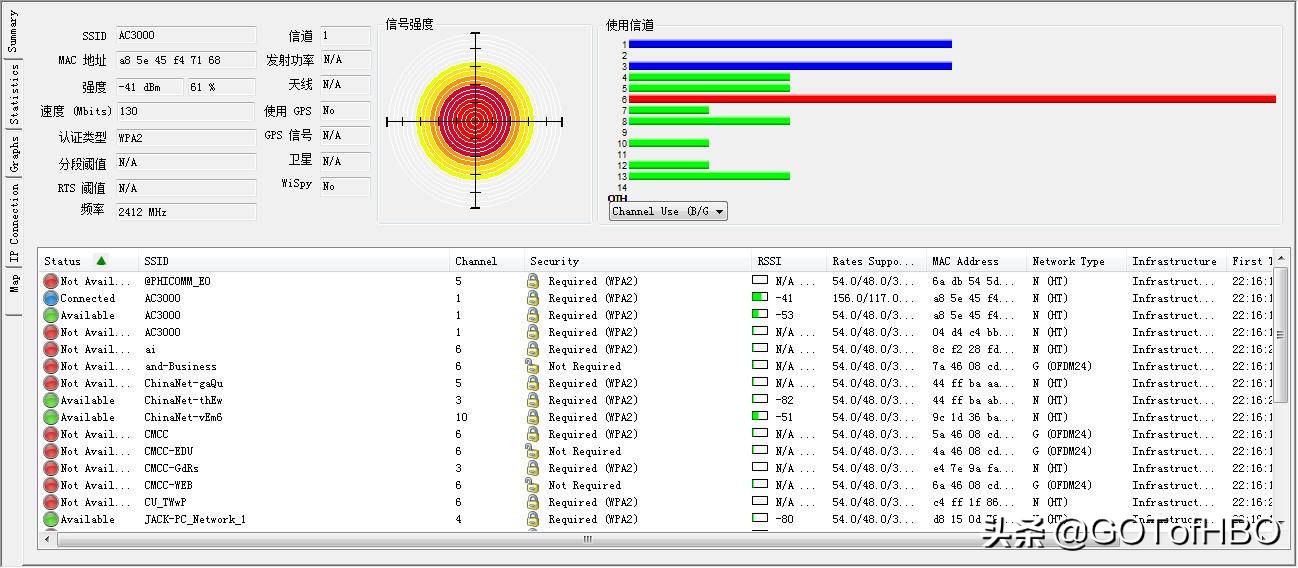Select the CU_TWwP SSID cell

pyautogui.click(x=165, y=502)
